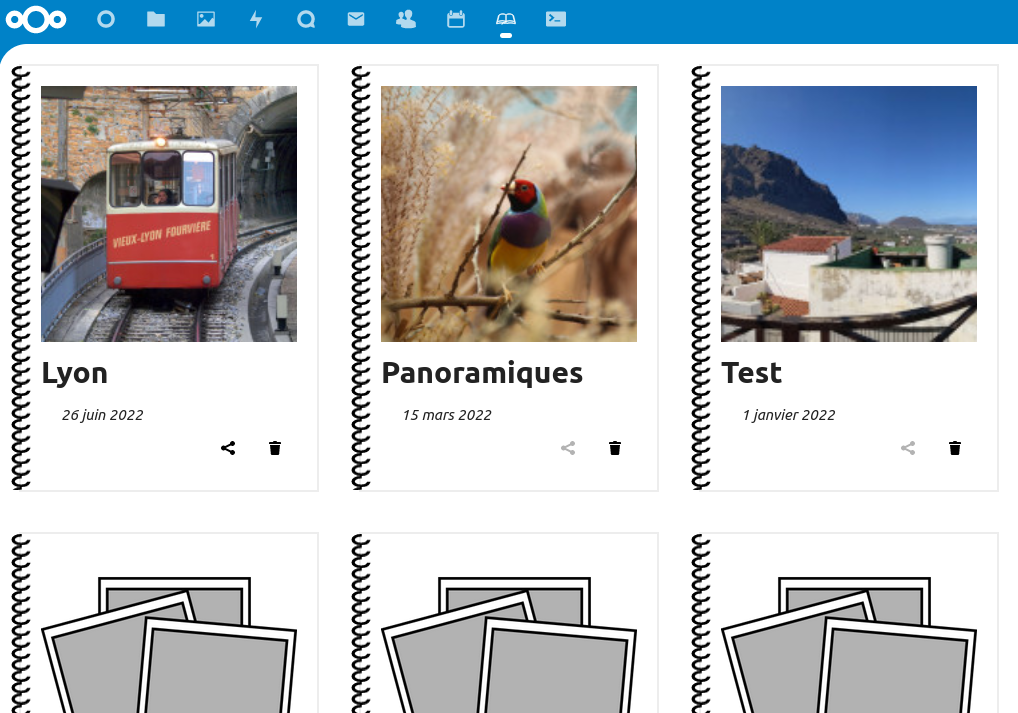Open the first placeholder album below Lyon
Image resolution: width=1018 pixels, height=713 pixels.
(169, 643)
